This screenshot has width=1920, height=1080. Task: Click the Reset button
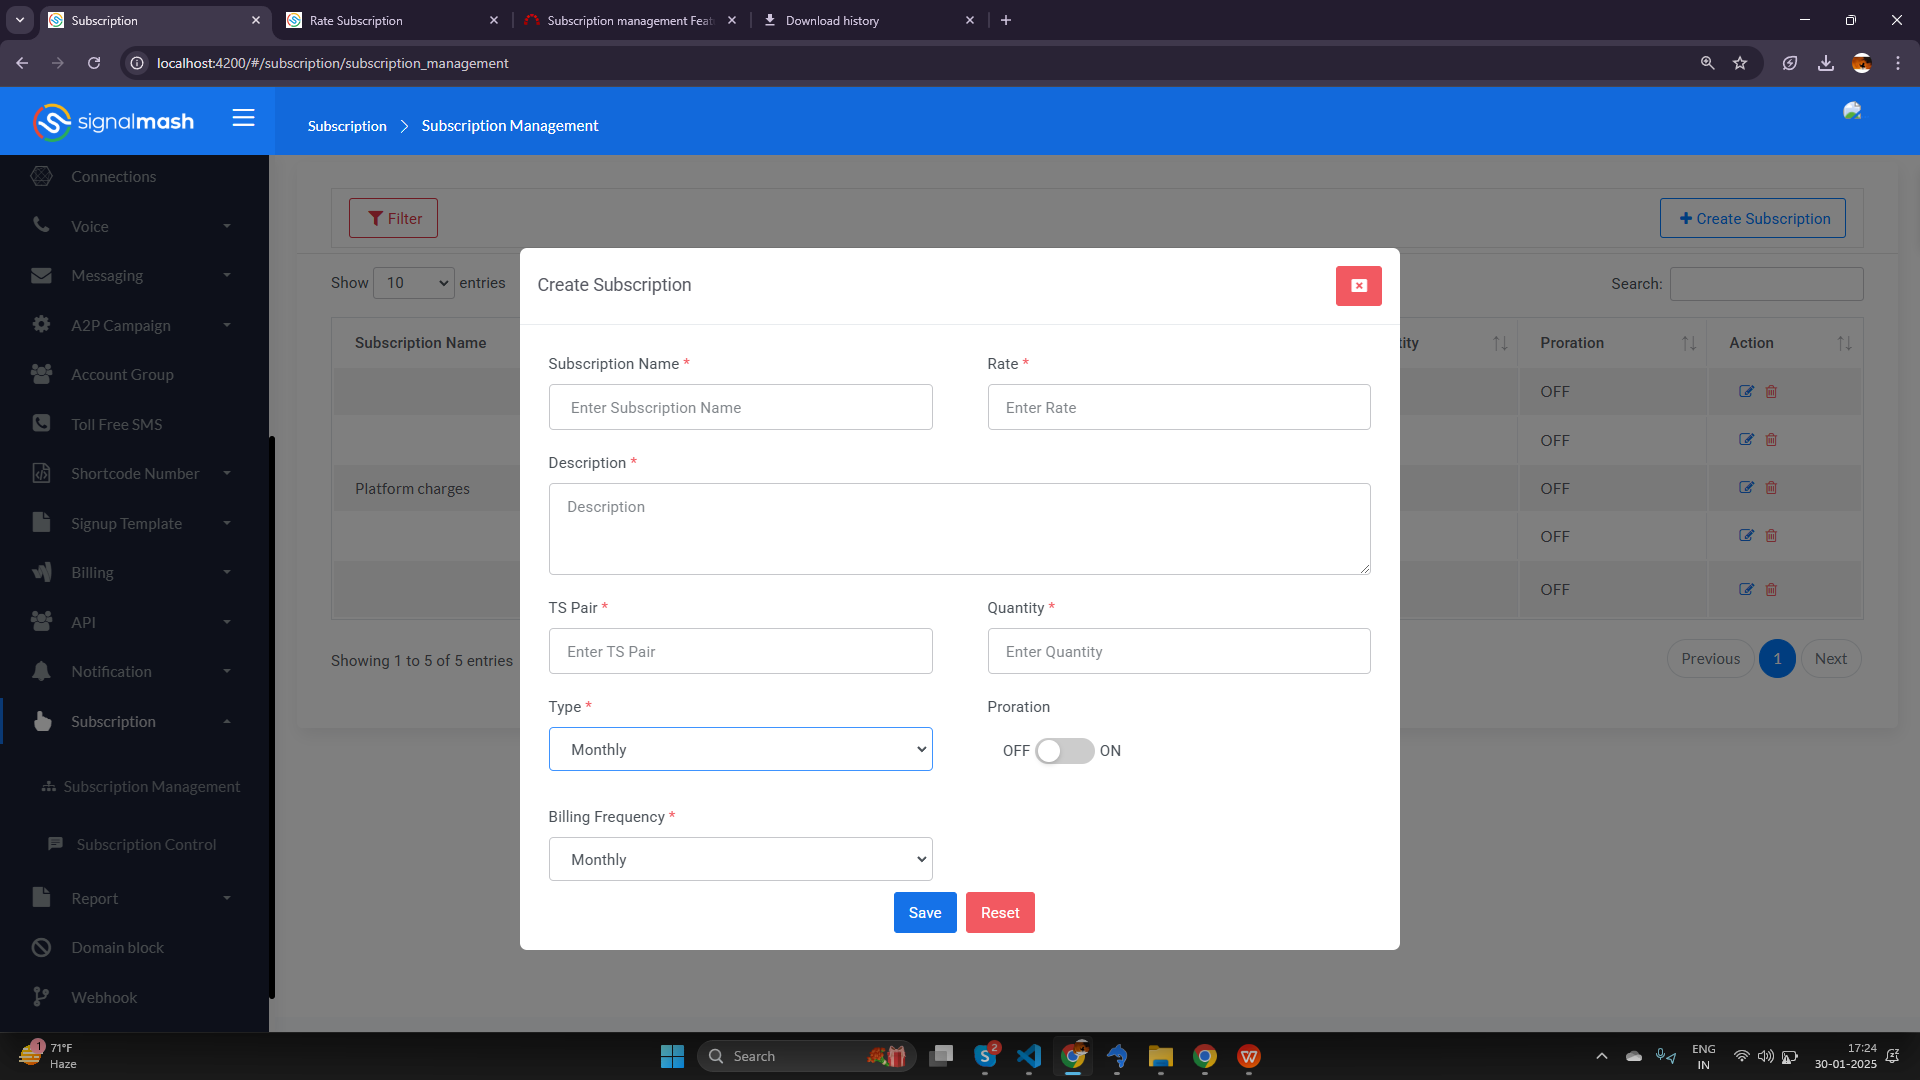click(1000, 912)
